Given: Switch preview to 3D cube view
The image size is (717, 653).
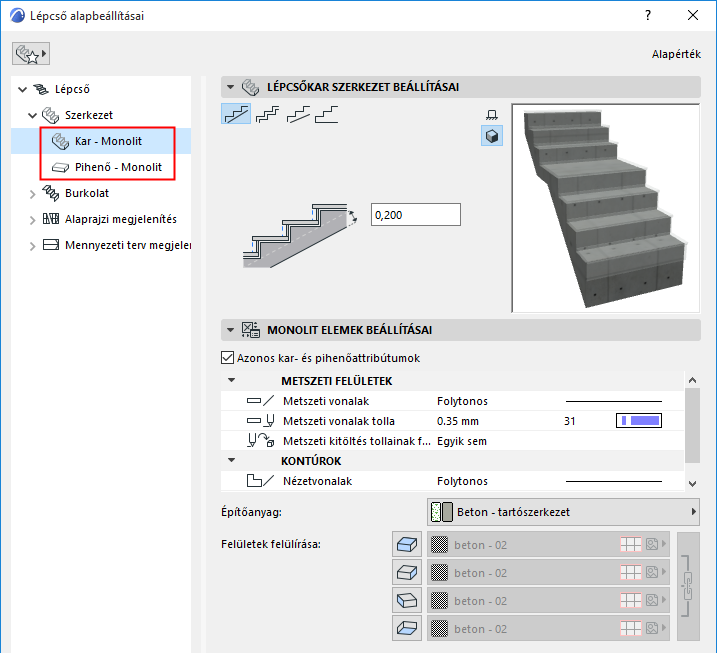Looking at the screenshot, I should tap(492, 136).
